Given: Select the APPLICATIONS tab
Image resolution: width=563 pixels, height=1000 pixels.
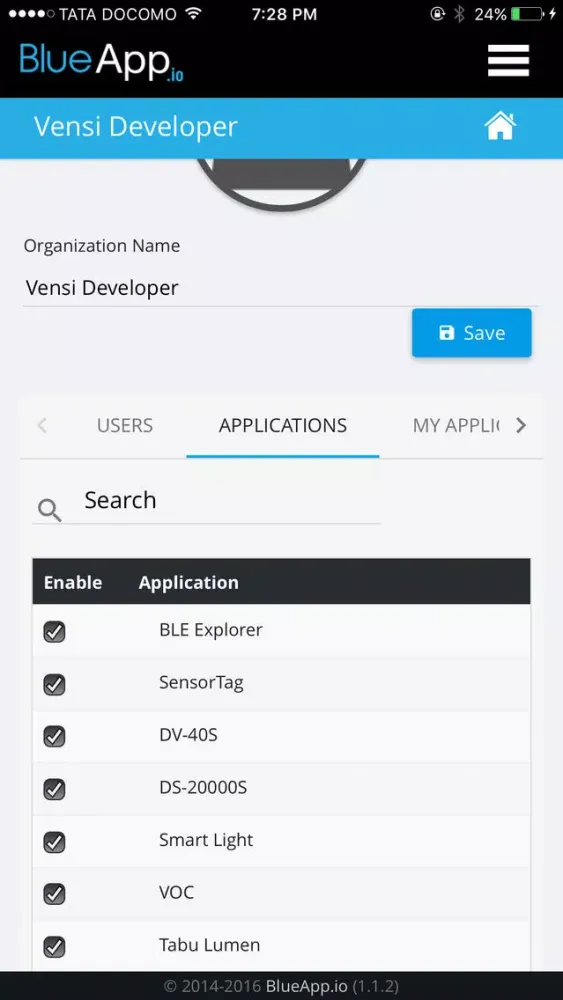Looking at the screenshot, I should point(282,425).
